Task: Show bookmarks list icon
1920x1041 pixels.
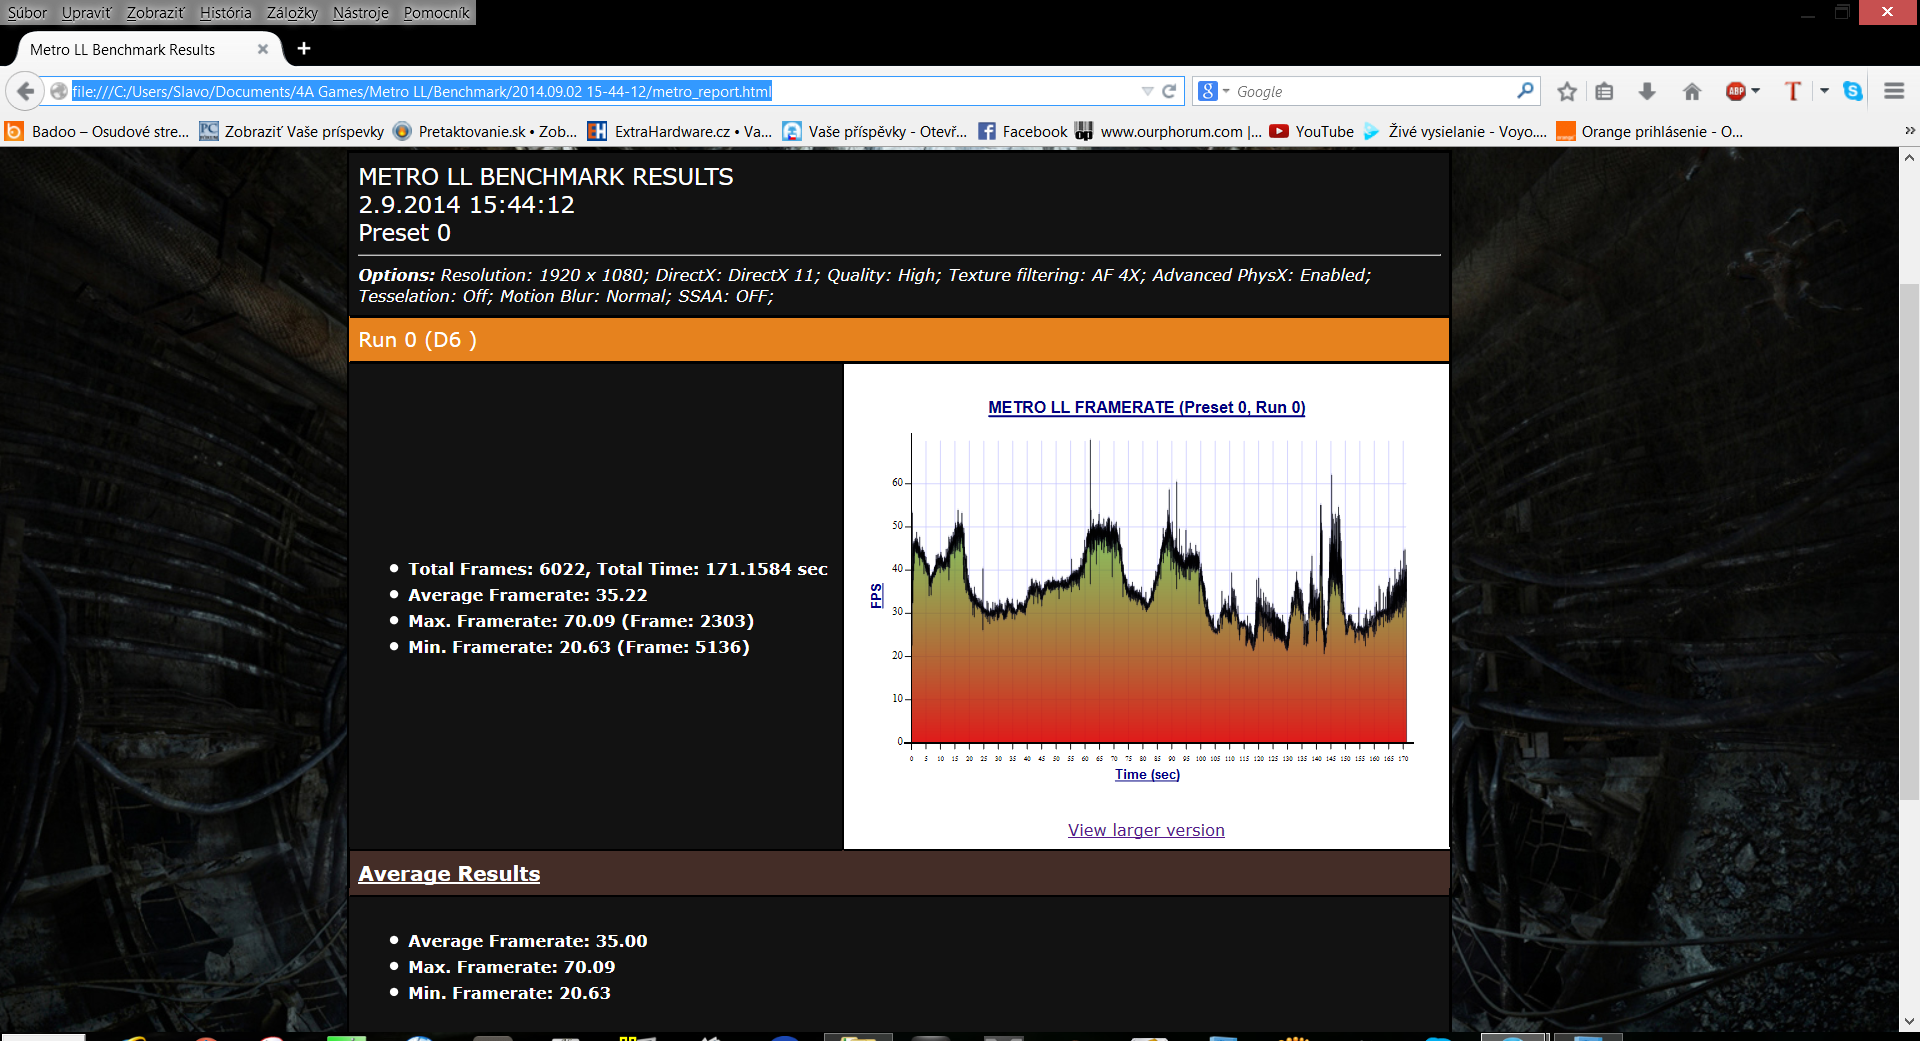Action: [x=1604, y=91]
